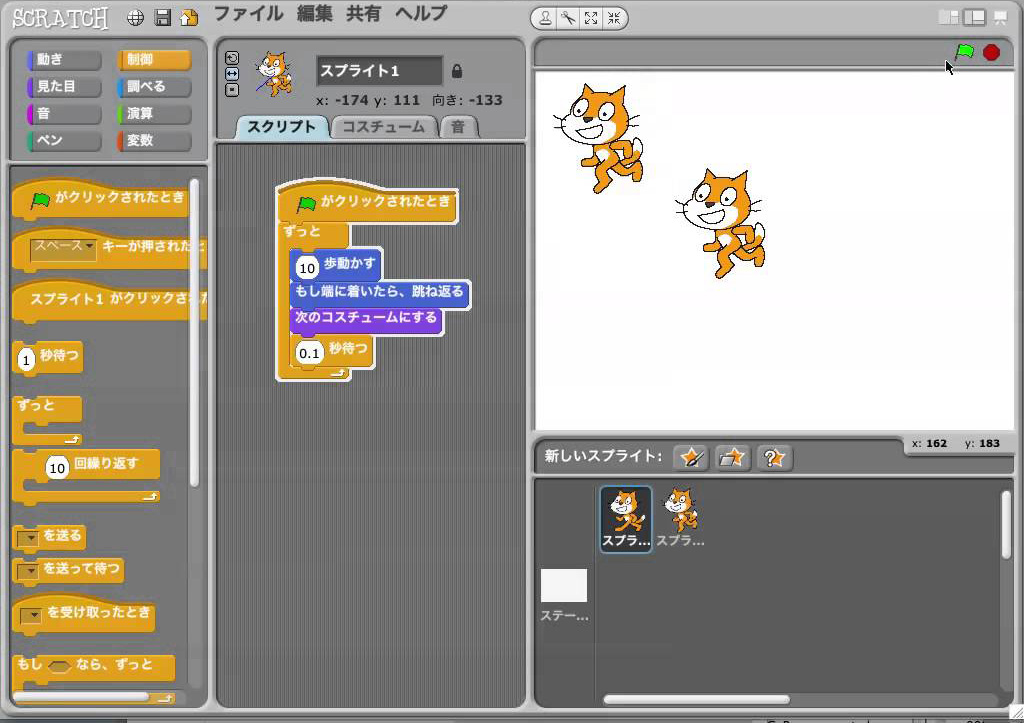Select the 制御 block category
1024x723 pixels.
[154, 59]
